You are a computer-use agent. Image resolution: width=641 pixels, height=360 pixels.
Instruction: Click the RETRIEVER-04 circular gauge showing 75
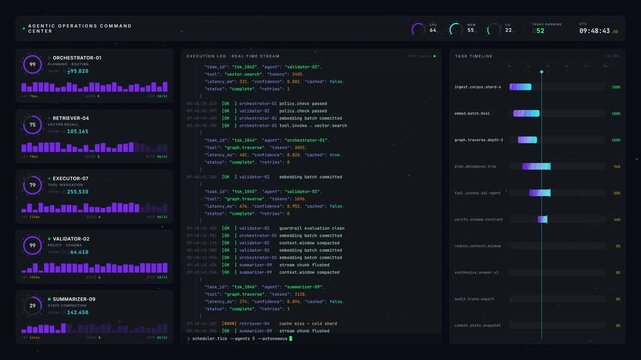(32, 125)
